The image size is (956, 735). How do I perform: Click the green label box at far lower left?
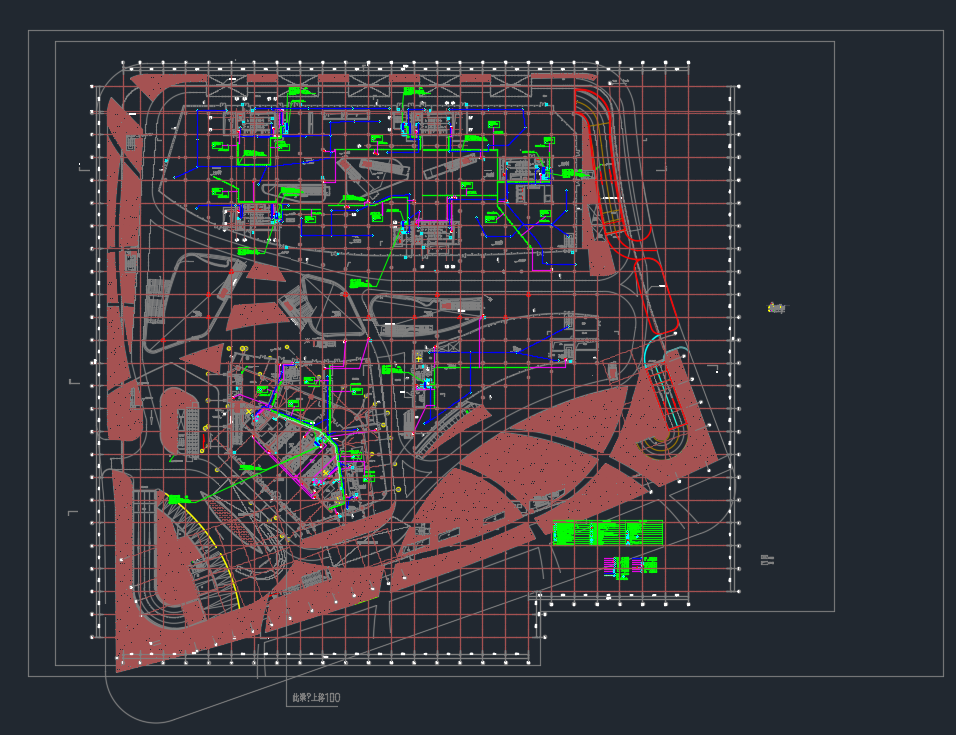coord(180,499)
